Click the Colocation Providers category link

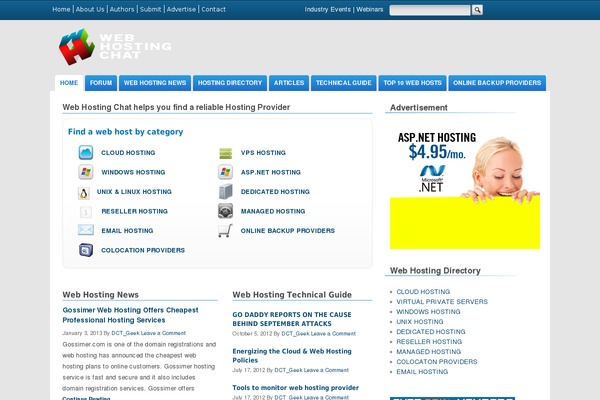[x=143, y=250]
